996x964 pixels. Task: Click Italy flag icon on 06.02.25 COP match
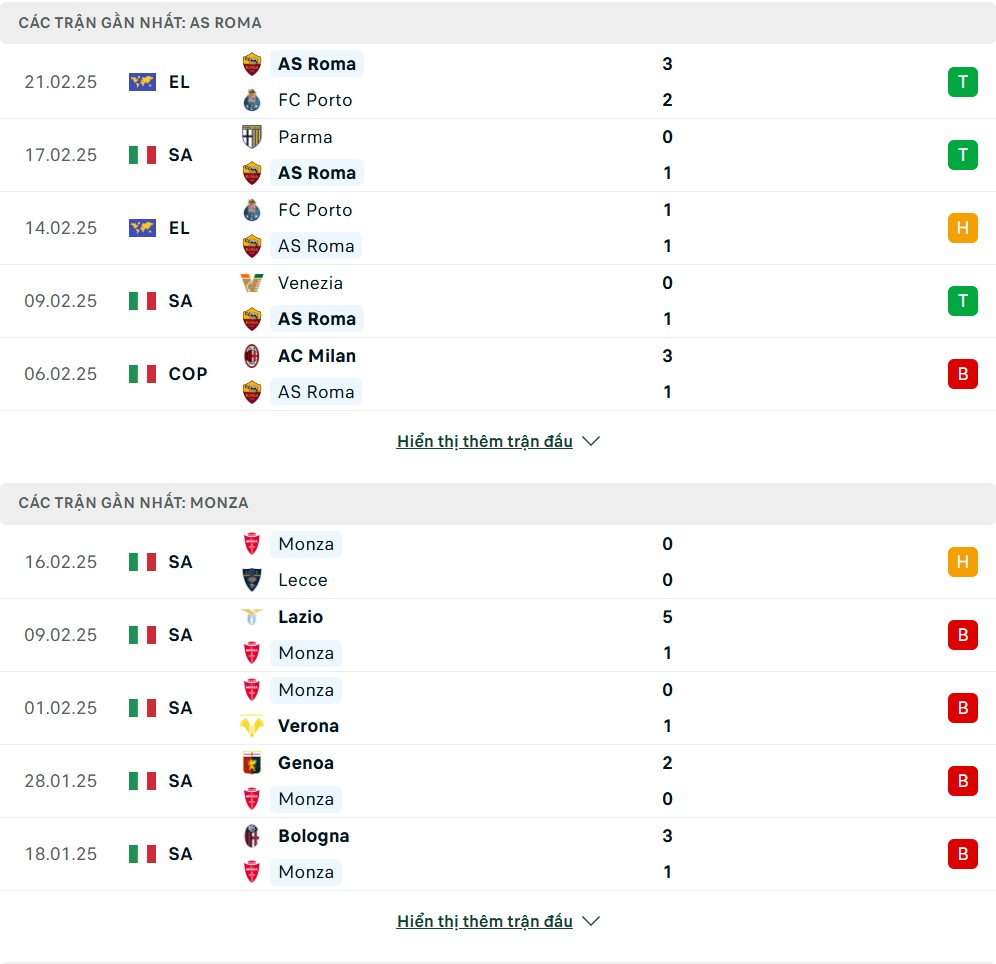[x=142, y=374]
